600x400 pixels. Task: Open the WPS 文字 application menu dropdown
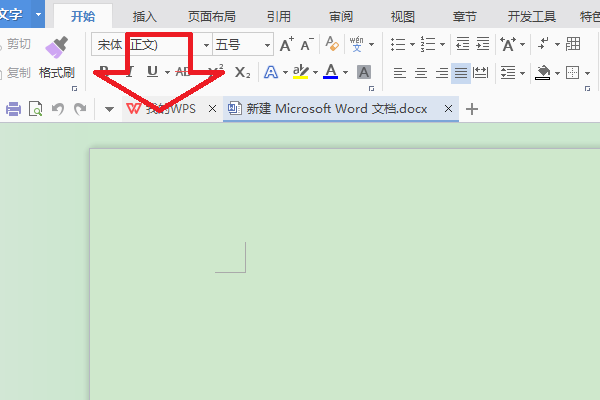tap(38, 15)
